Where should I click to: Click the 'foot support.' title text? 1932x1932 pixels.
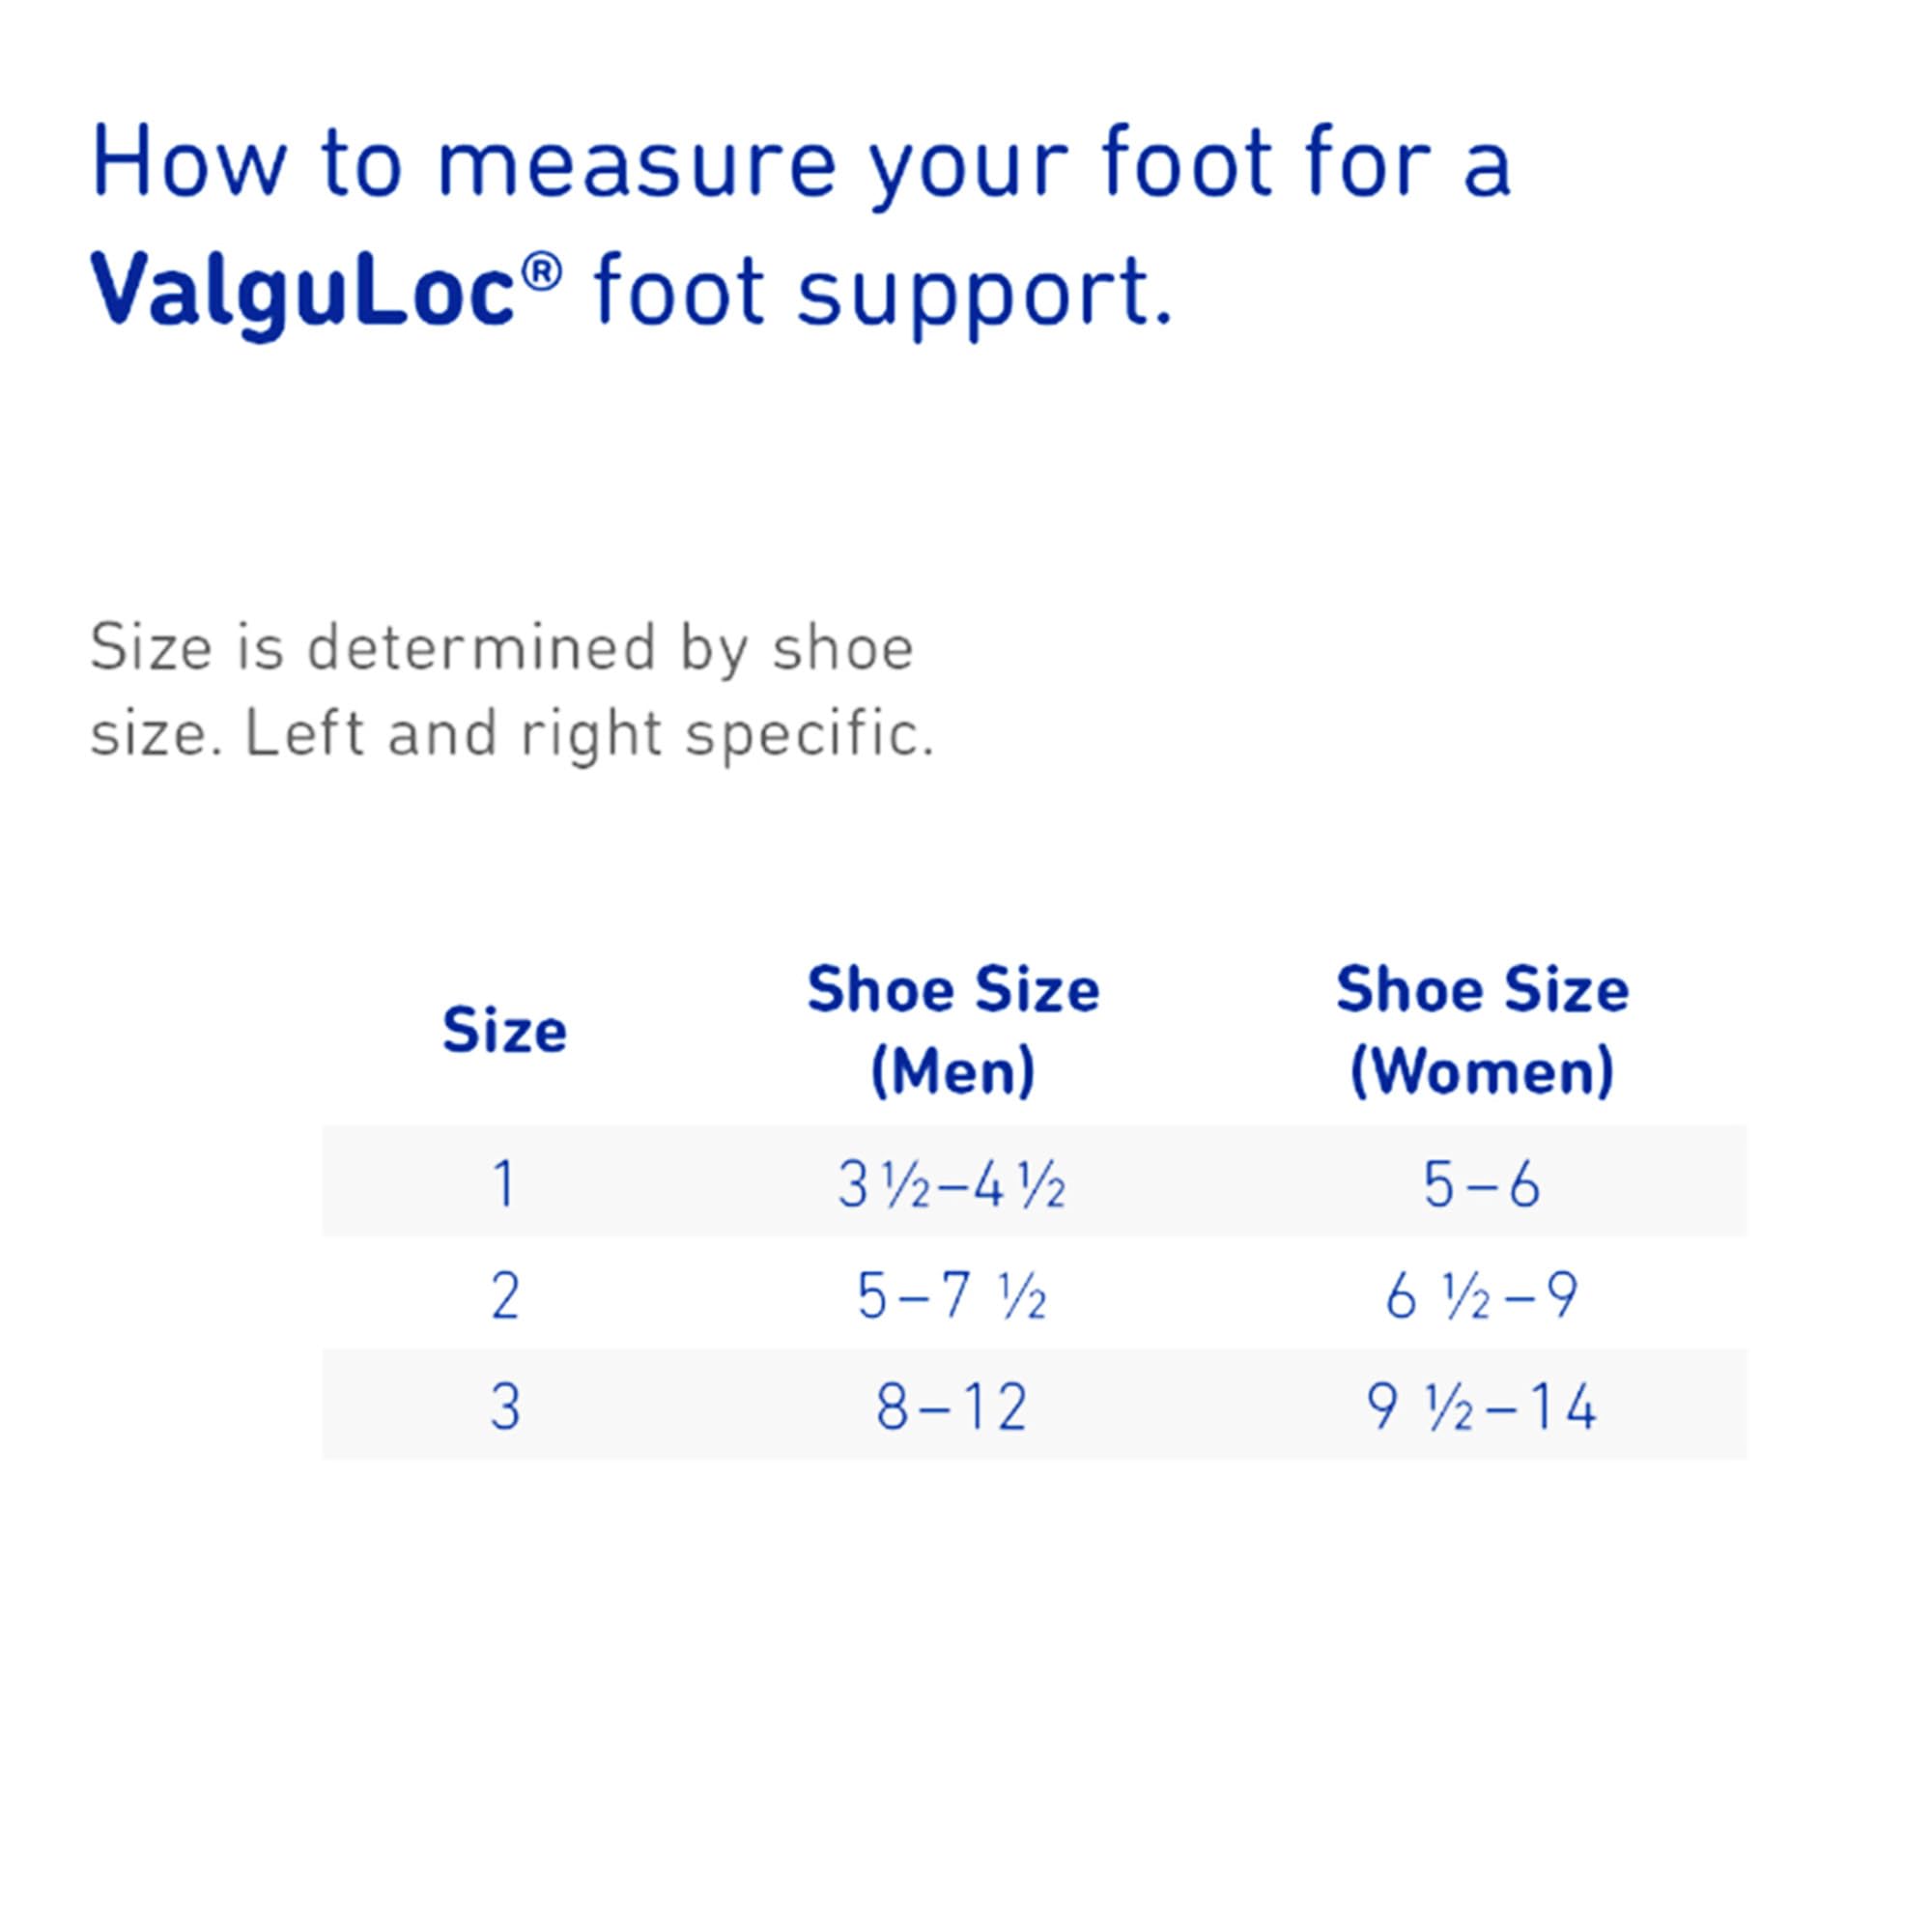tap(882, 293)
